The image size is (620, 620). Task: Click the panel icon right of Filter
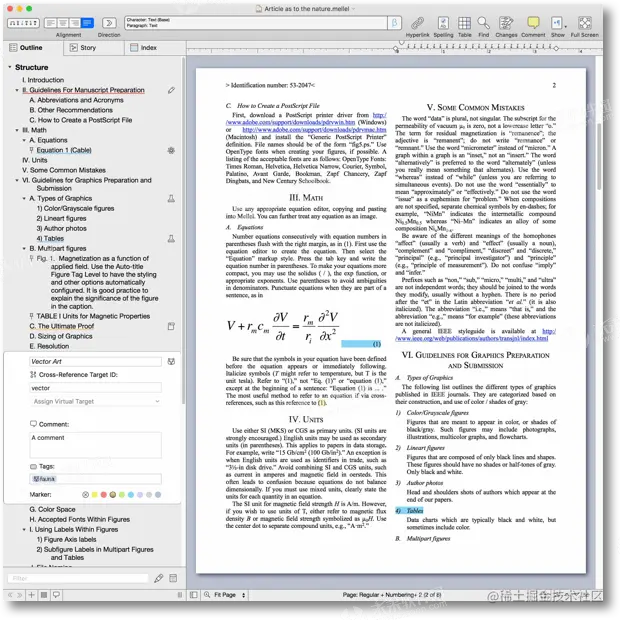173,578
